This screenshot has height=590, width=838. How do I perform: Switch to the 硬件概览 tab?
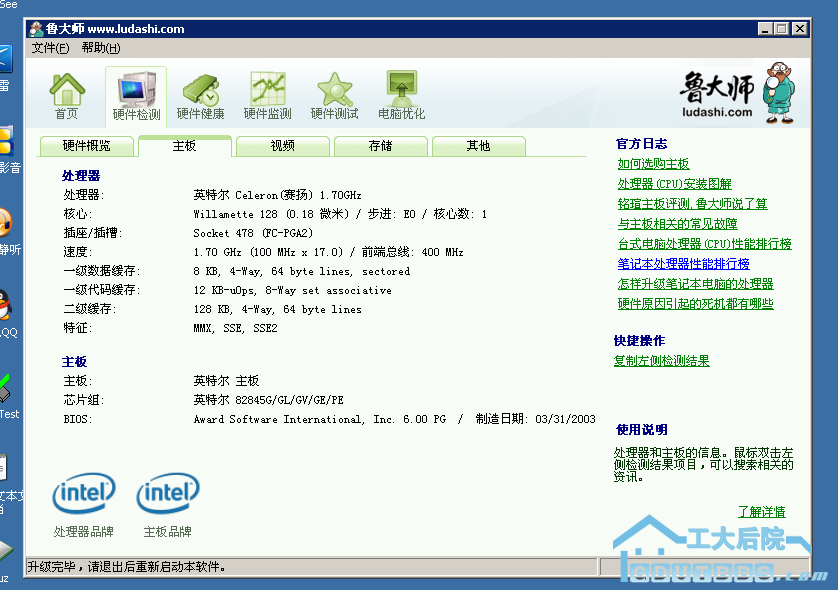[87, 146]
